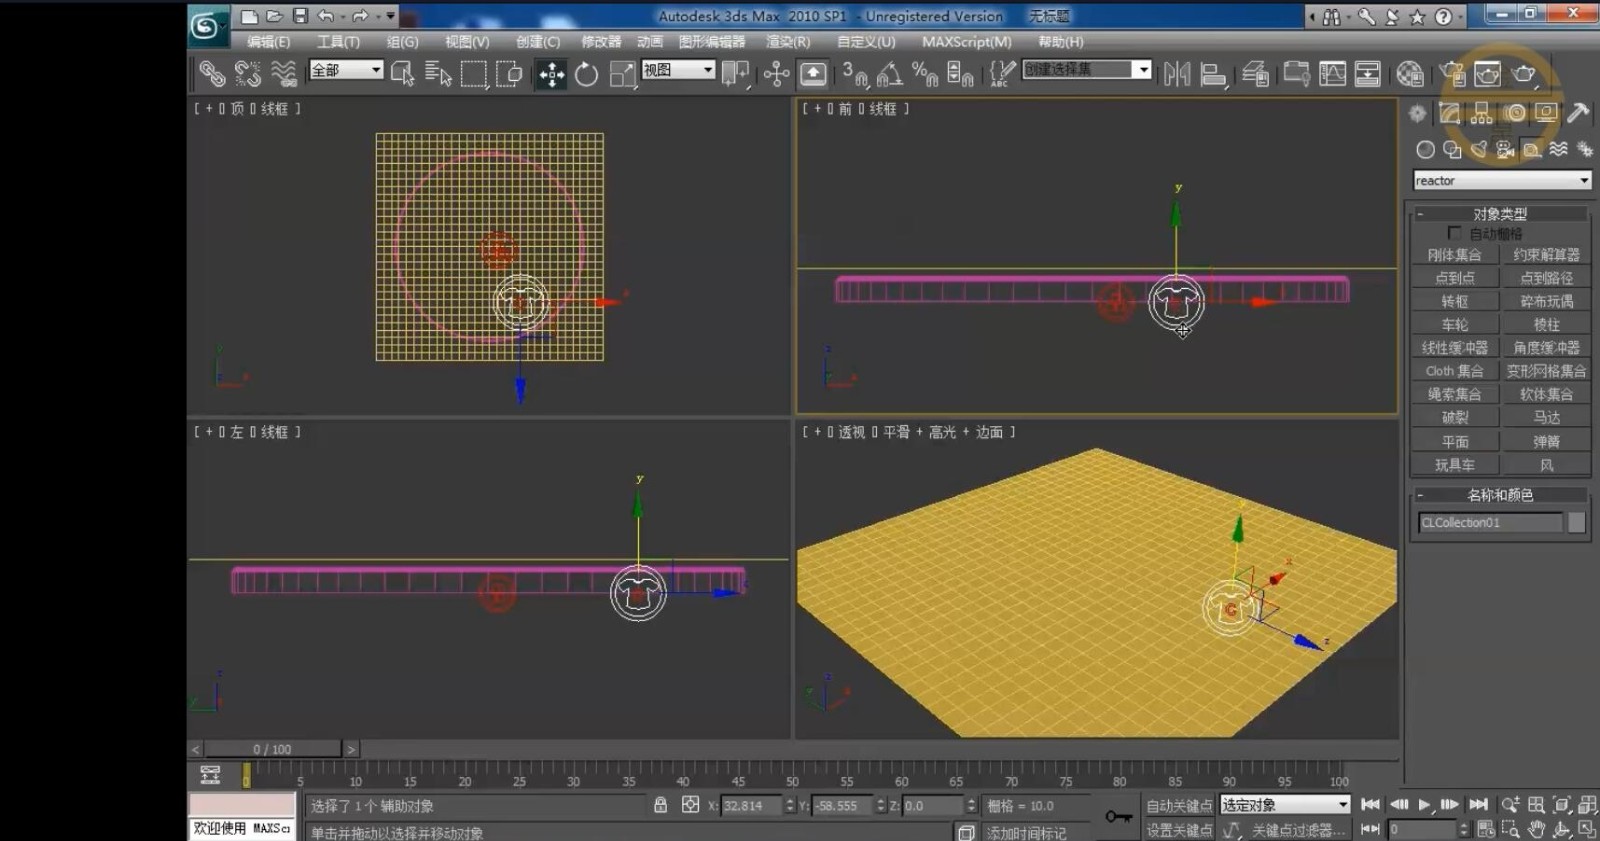1600x841 pixels.
Task: Open the 渲染(R) menu
Action: tap(788, 42)
